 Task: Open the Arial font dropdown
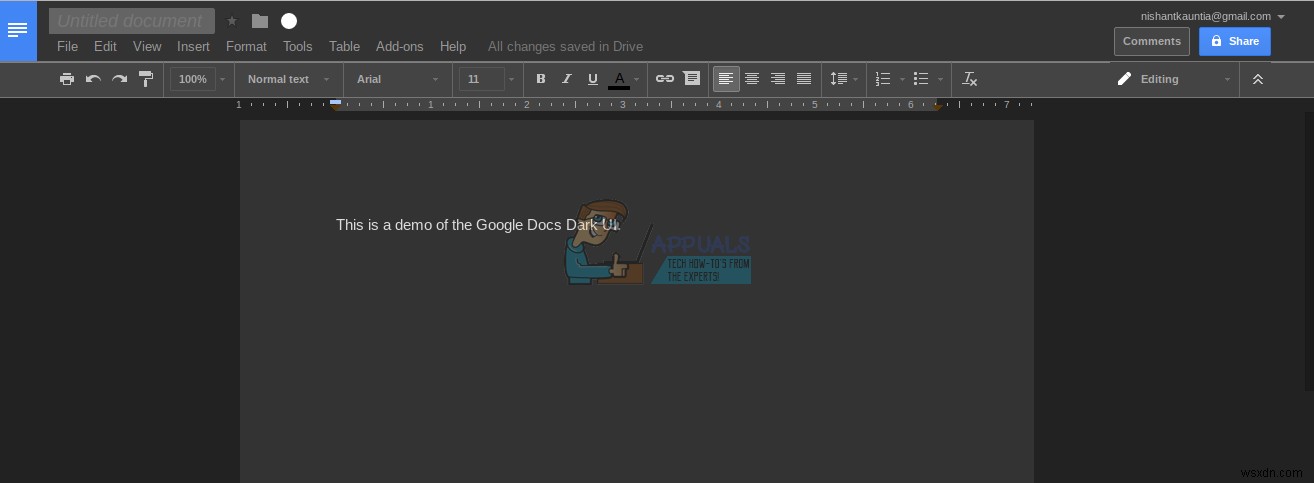click(x=397, y=79)
